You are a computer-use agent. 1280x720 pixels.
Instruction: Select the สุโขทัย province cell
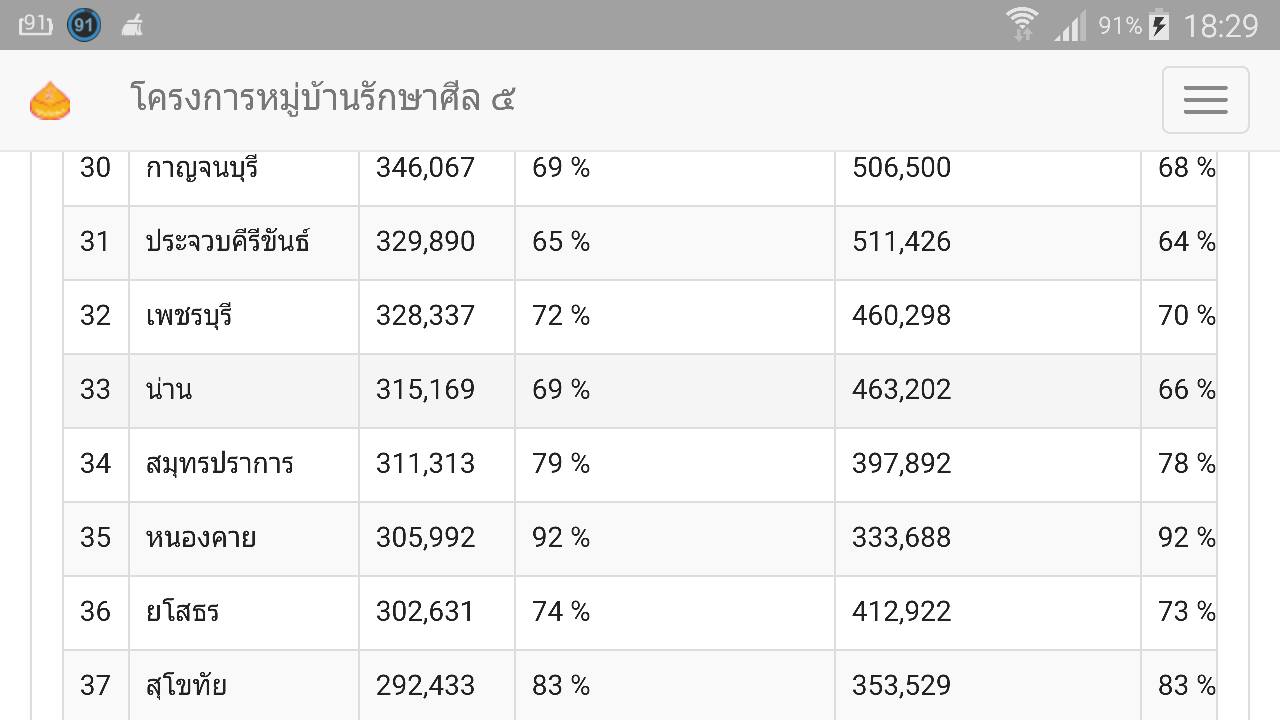click(244, 685)
